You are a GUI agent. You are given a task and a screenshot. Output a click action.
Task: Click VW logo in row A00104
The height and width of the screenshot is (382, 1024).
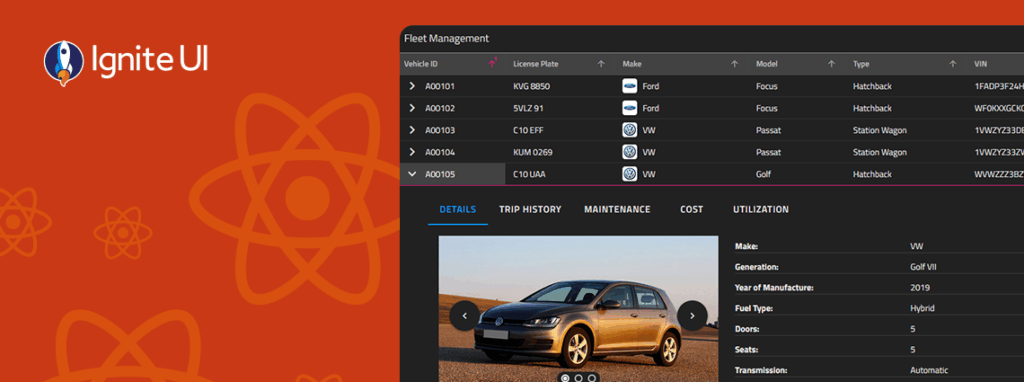630,152
